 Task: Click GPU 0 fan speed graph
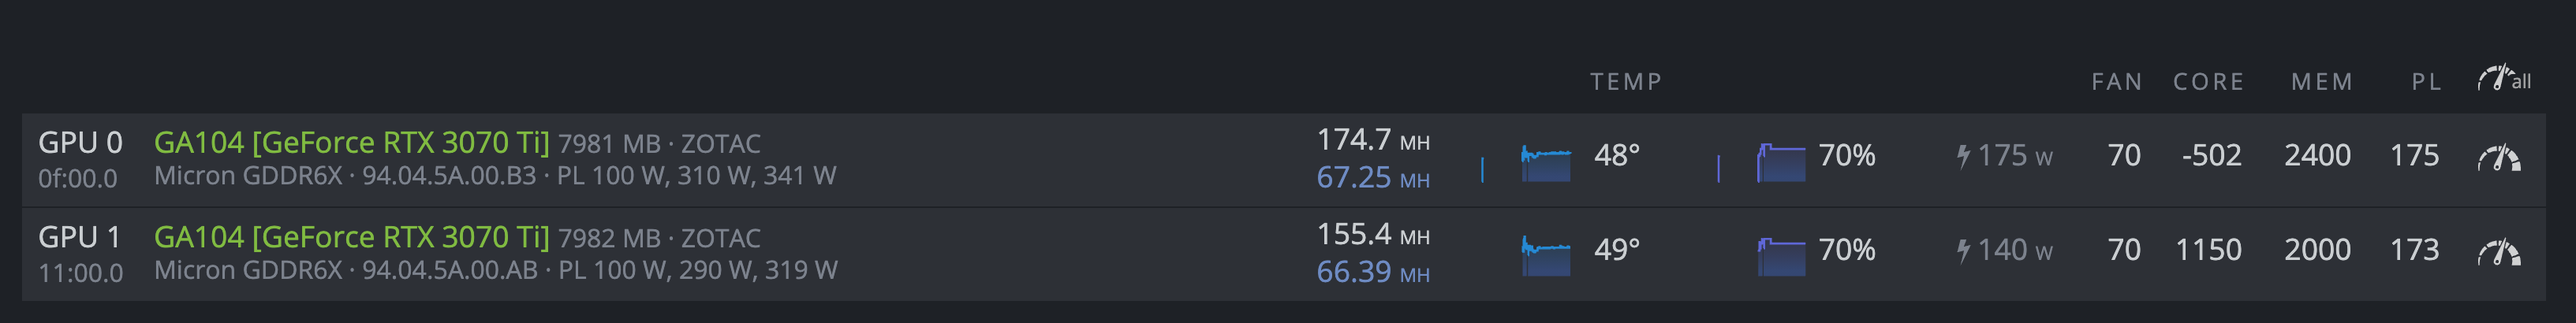click(x=1781, y=162)
